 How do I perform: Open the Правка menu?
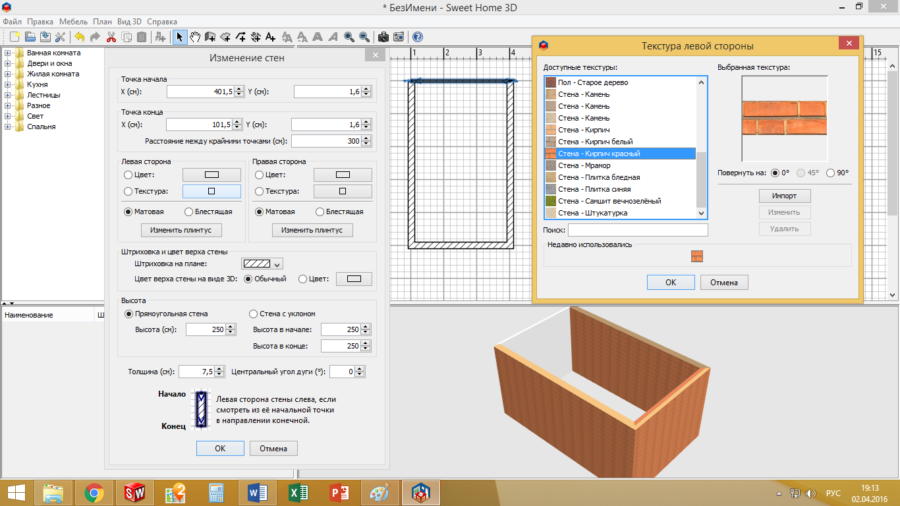point(40,22)
